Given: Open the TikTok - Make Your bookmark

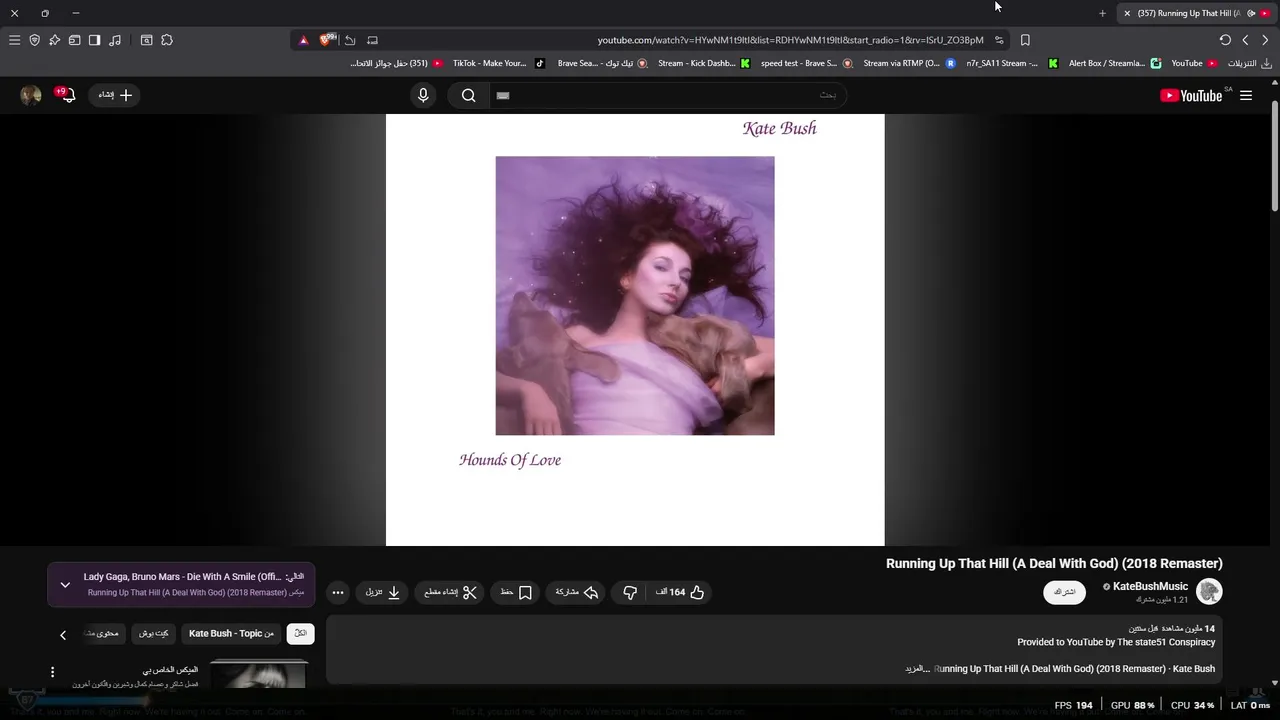Looking at the screenshot, I should (498, 63).
